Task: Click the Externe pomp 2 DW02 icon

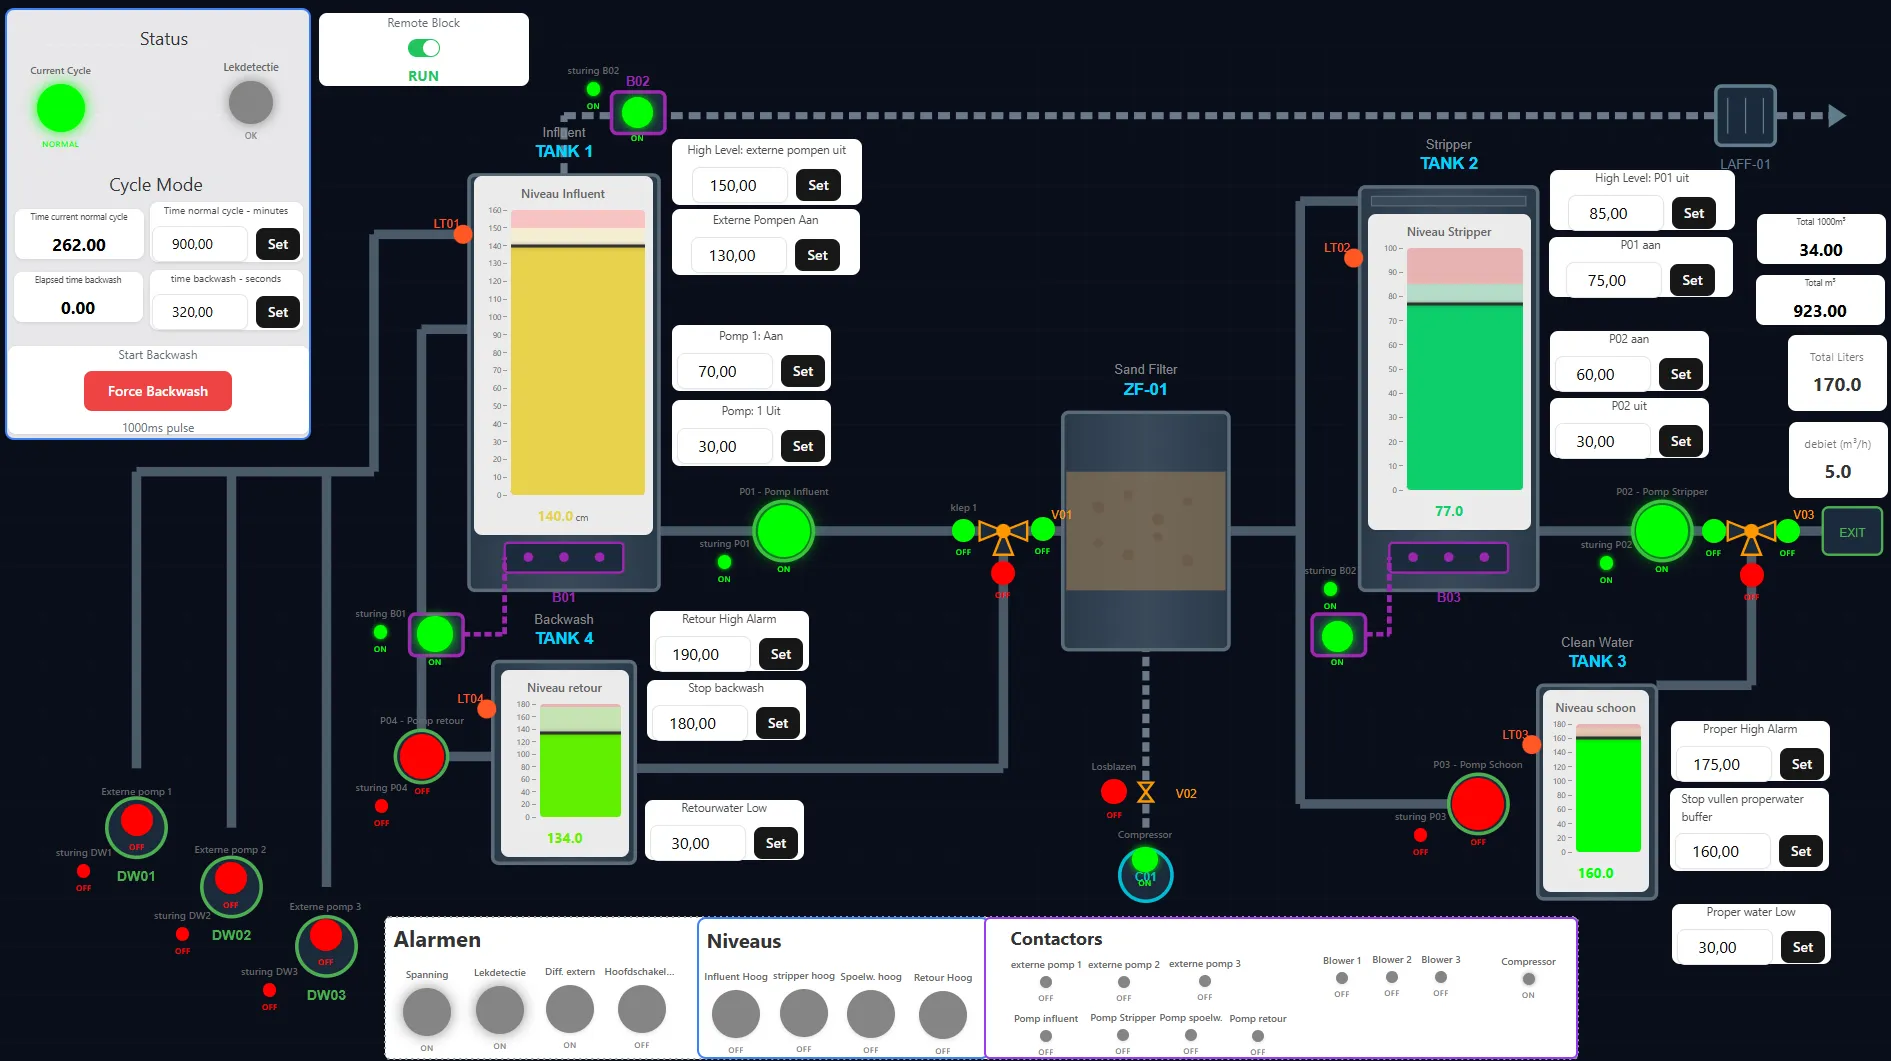Action: [231, 885]
